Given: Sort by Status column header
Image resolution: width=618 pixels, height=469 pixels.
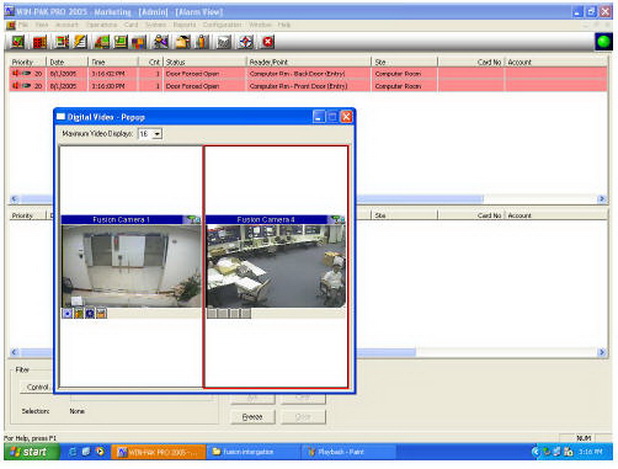Looking at the screenshot, I should pyautogui.click(x=205, y=62).
